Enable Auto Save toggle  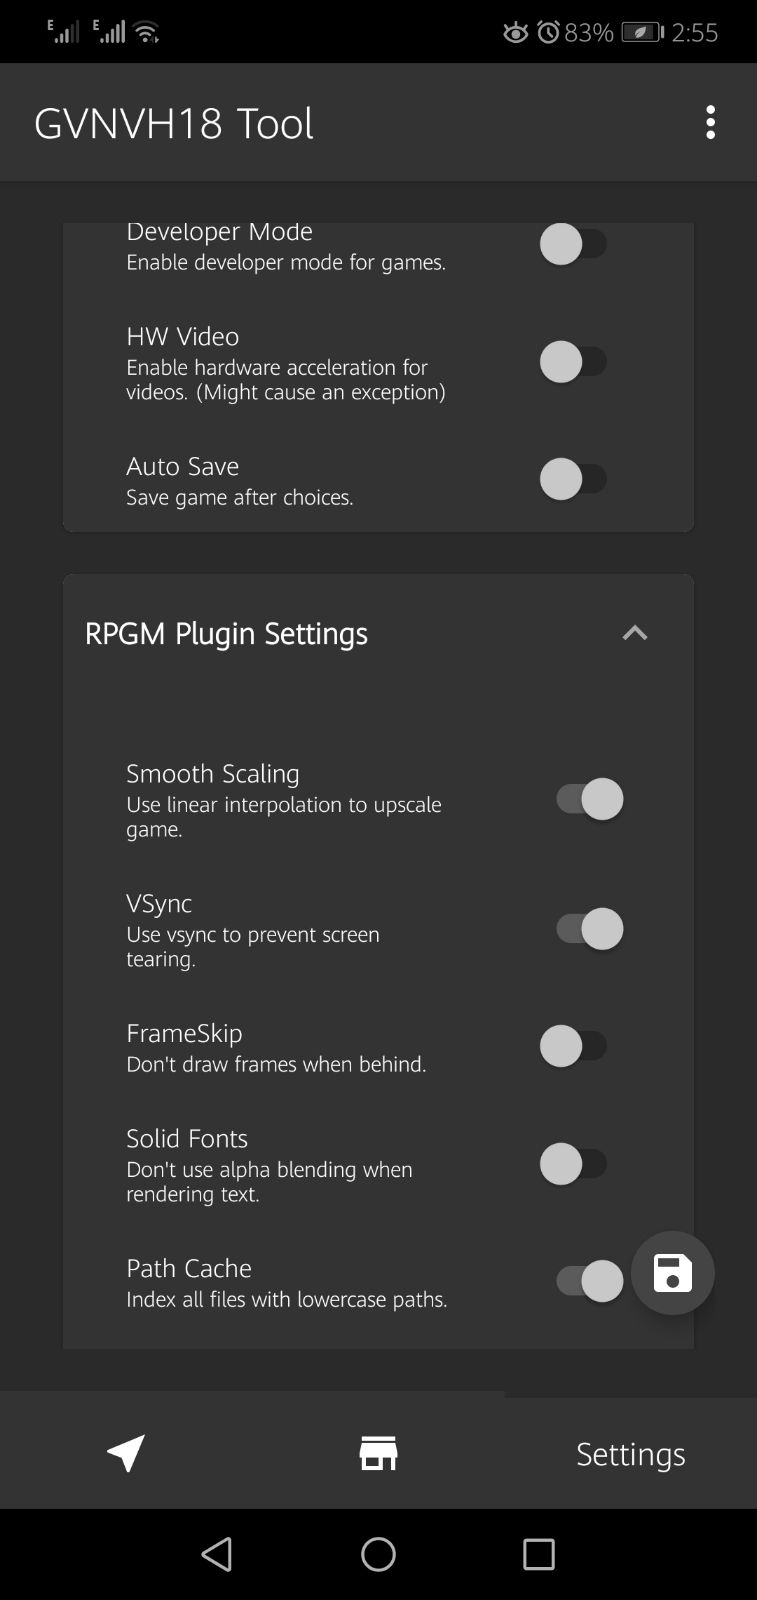pos(574,479)
